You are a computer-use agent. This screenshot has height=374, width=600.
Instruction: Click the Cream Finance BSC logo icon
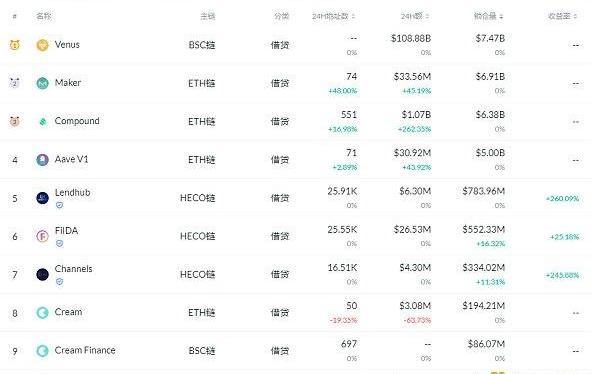pos(42,351)
